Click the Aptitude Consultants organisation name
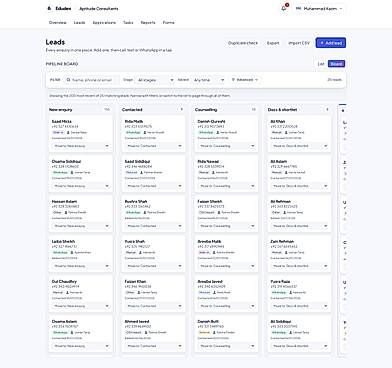This screenshot has height=368, width=392. 99,9
